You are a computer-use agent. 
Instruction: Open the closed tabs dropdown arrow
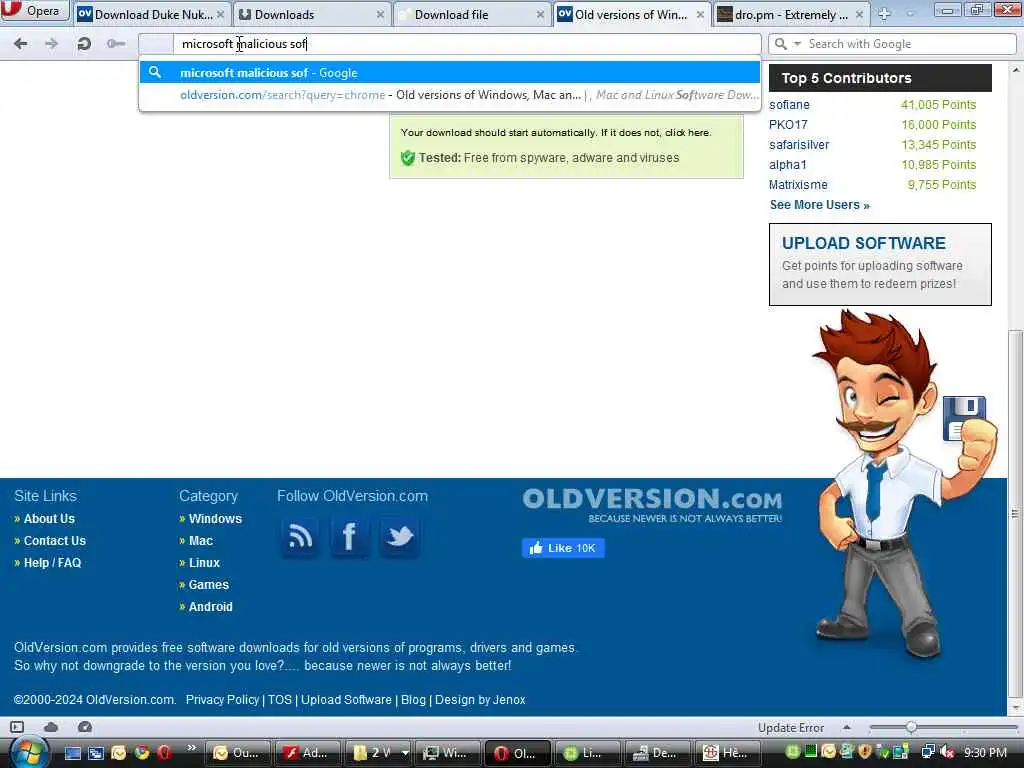pyautogui.click(x=911, y=13)
